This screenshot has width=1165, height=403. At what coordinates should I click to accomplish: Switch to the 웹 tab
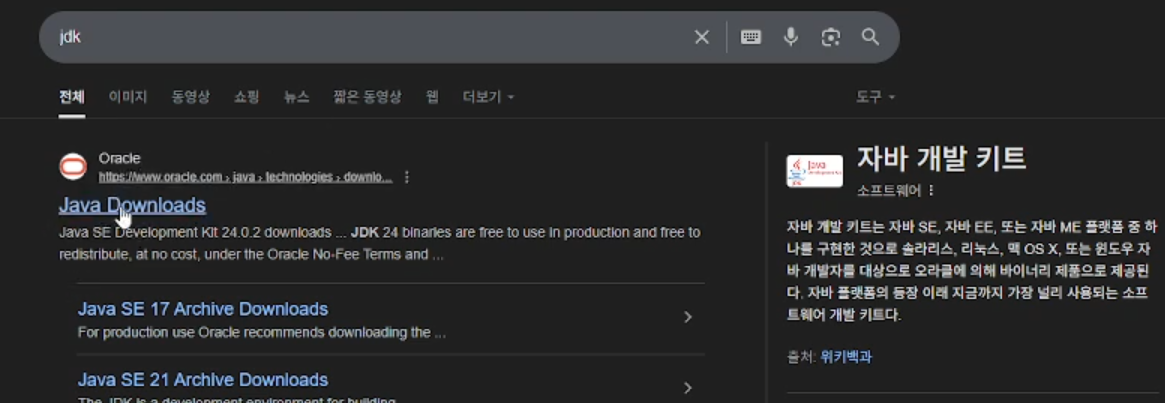coord(432,97)
